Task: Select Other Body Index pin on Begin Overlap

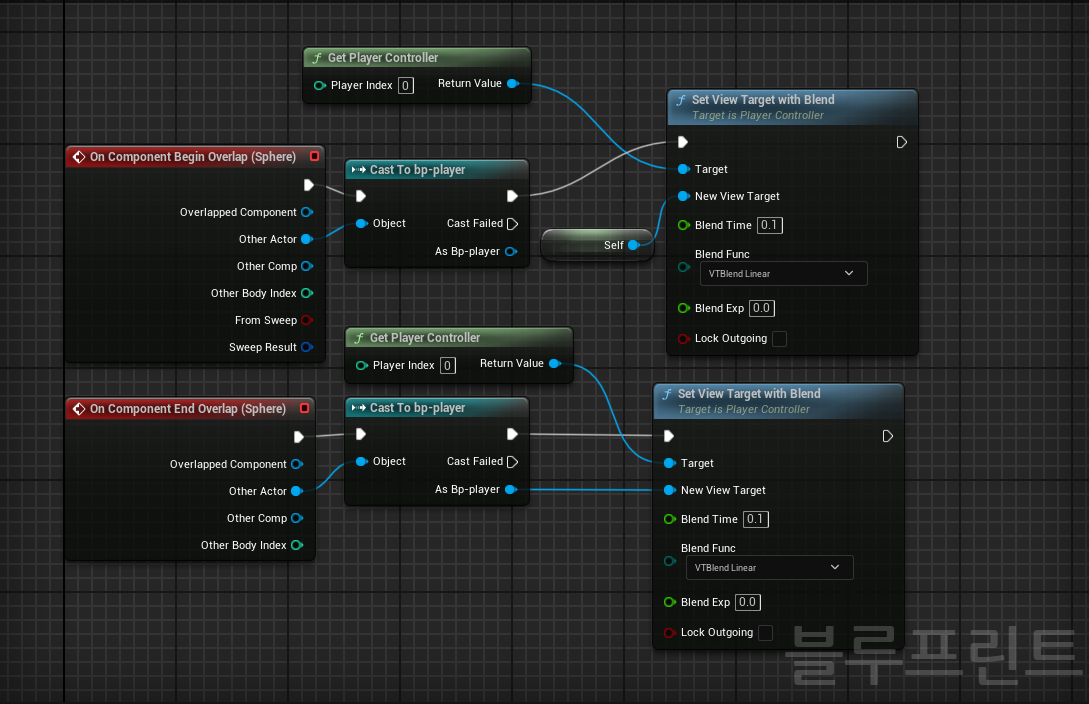Action: pyautogui.click(x=307, y=293)
